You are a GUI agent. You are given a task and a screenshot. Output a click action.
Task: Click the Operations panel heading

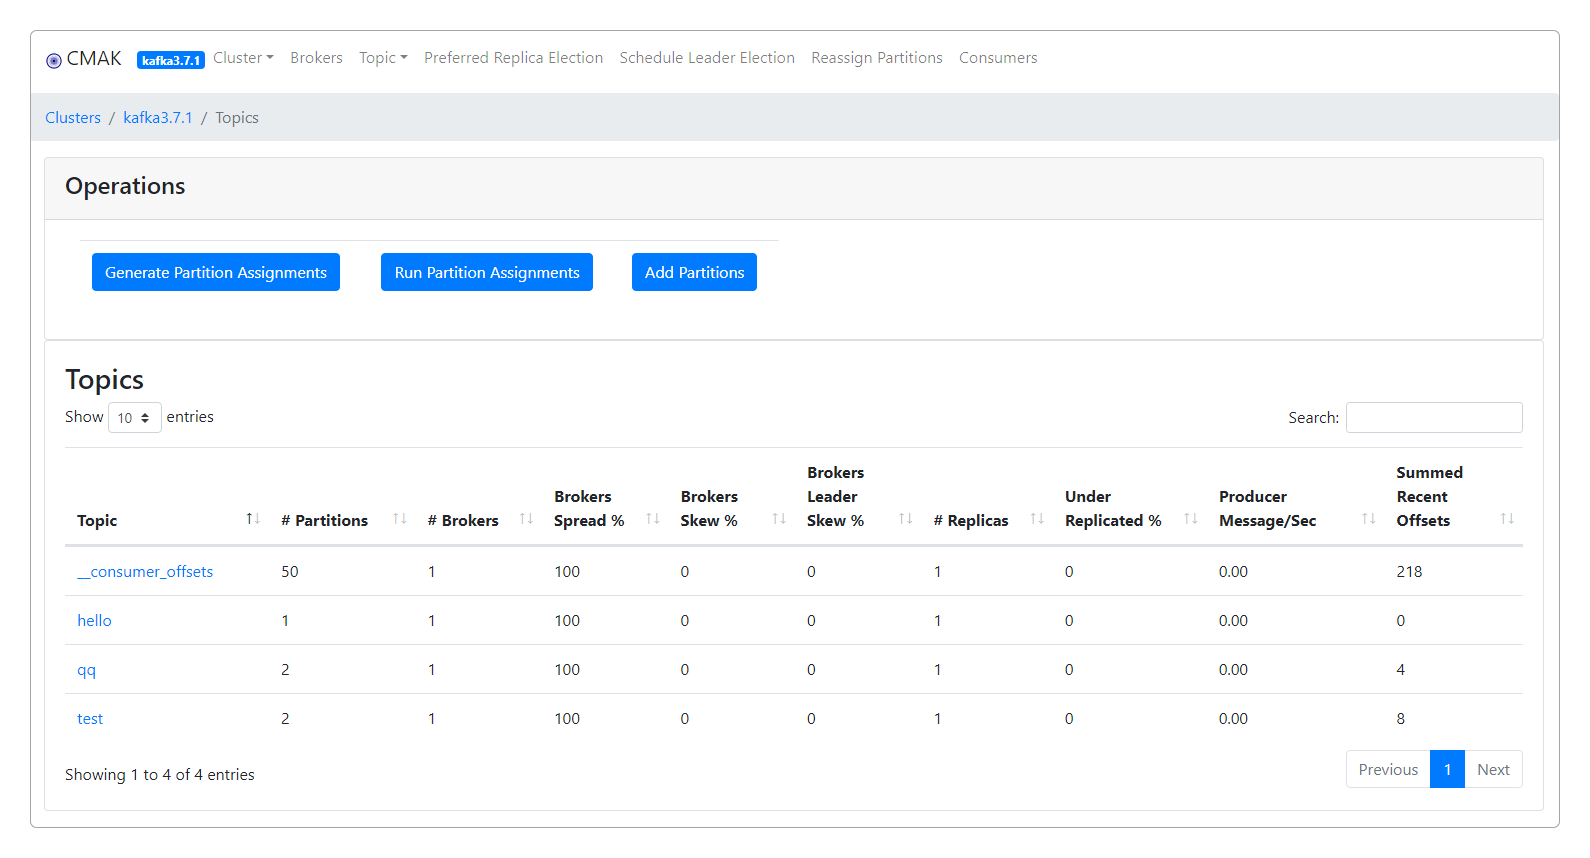(125, 186)
